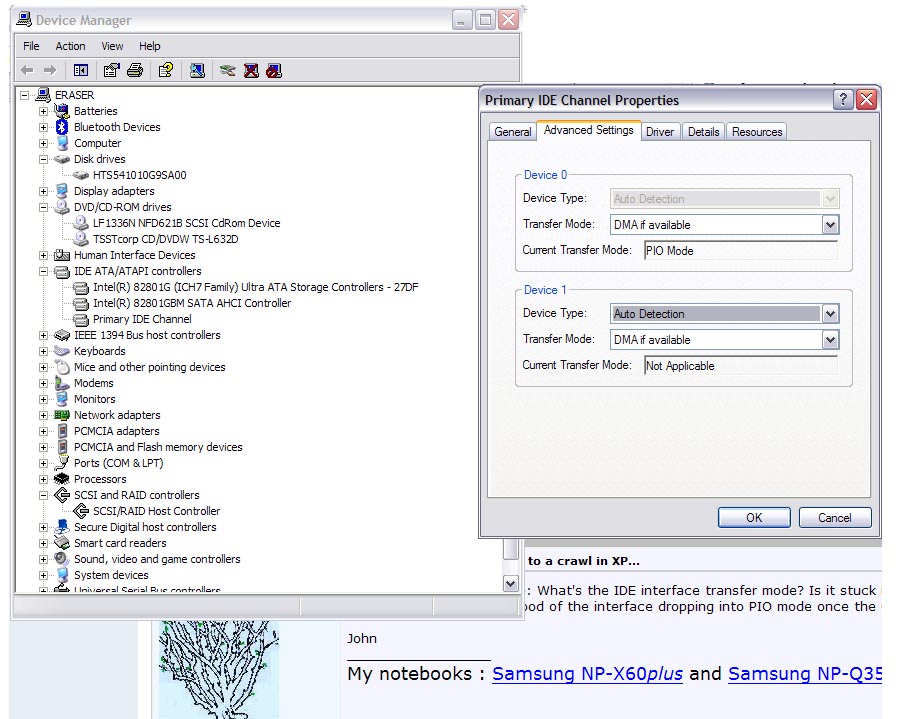This screenshot has height=719, width=907.
Task: Expand the Network adapters node
Action: point(43,415)
